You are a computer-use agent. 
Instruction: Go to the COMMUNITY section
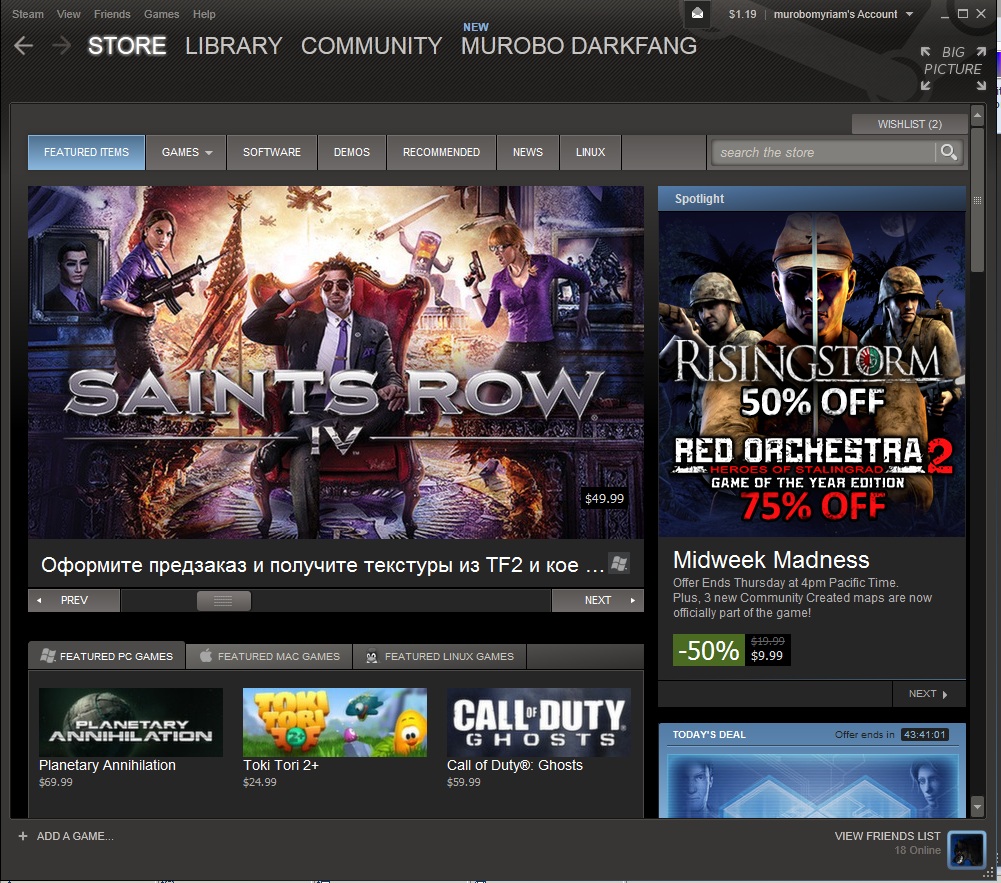(x=372, y=46)
